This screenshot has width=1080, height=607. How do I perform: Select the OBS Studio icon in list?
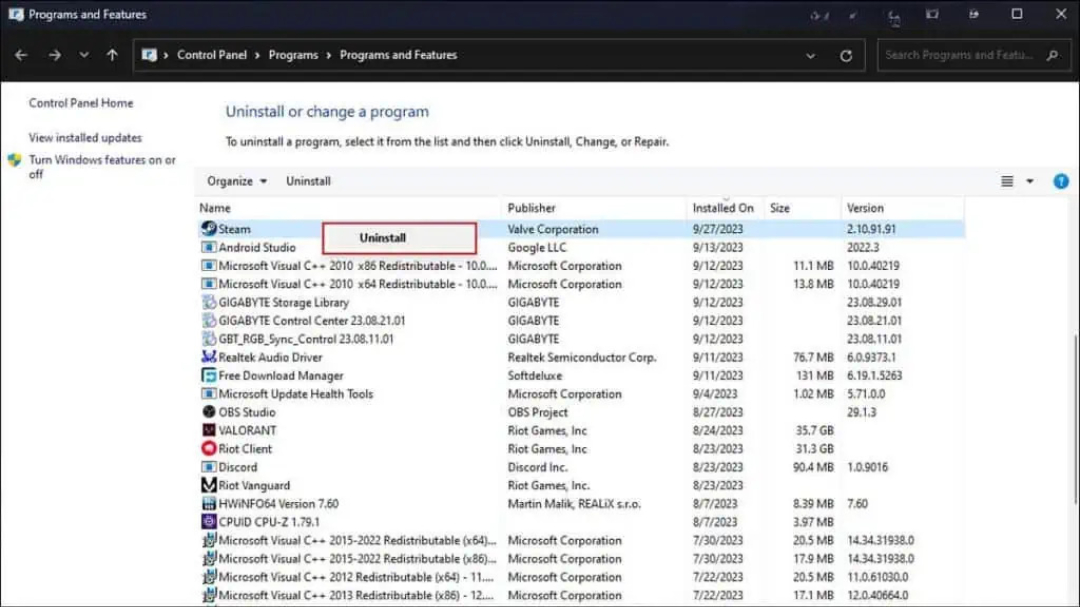pyautogui.click(x=209, y=412)
